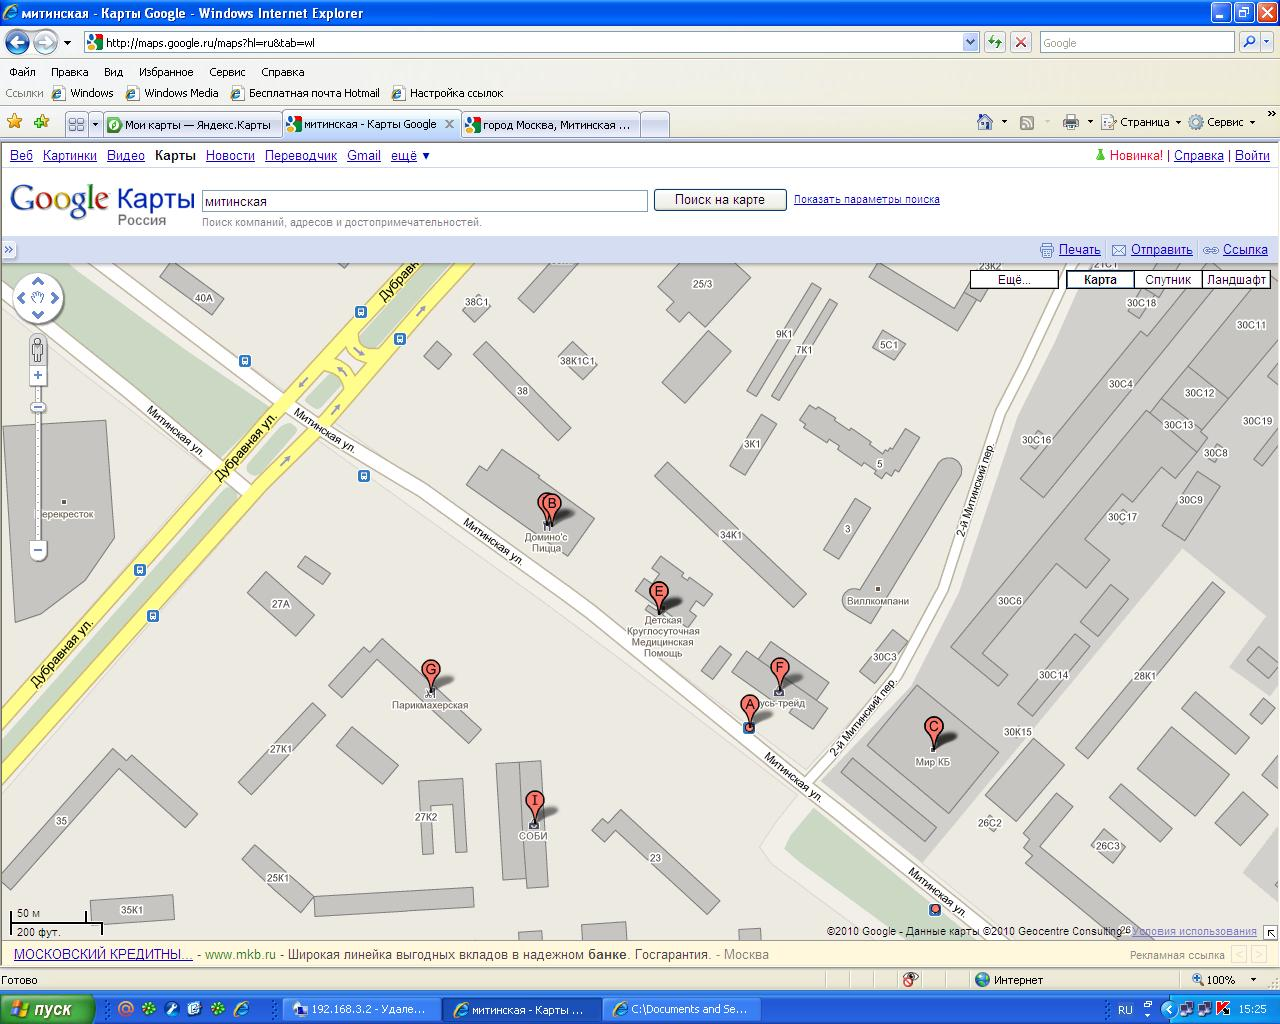Click the map zoom slider track
Screen dimensions: 1280x1024
(38, 470)
